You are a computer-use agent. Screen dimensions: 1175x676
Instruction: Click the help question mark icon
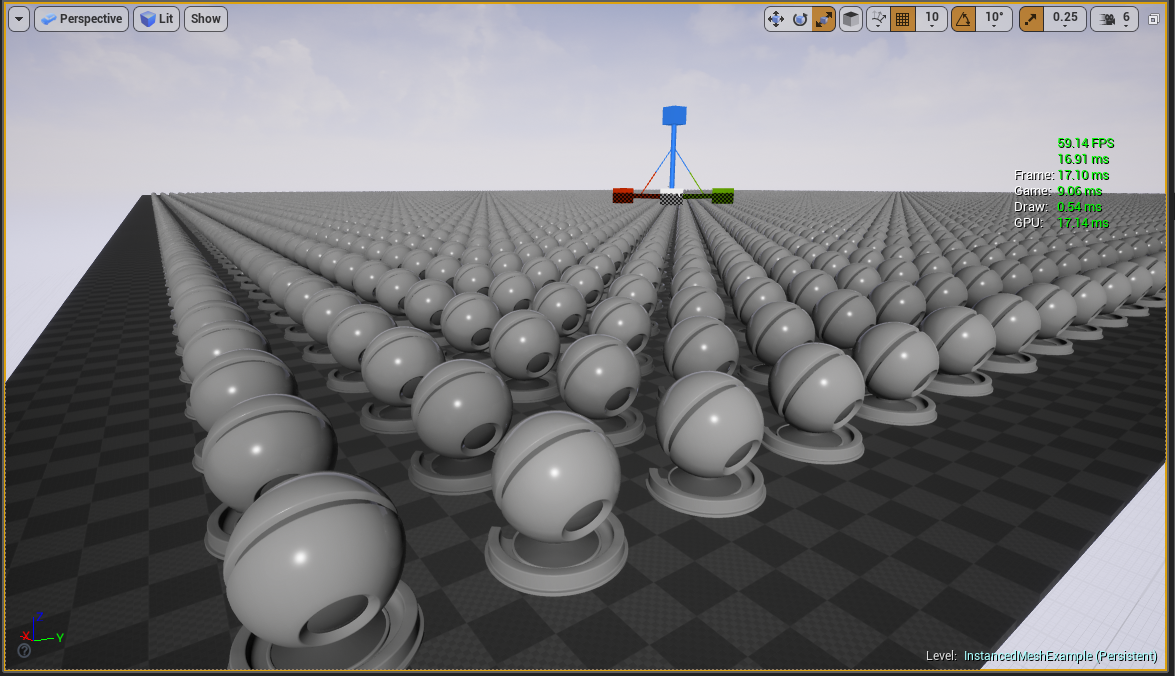pyautogui.click(x=24, y=651)
